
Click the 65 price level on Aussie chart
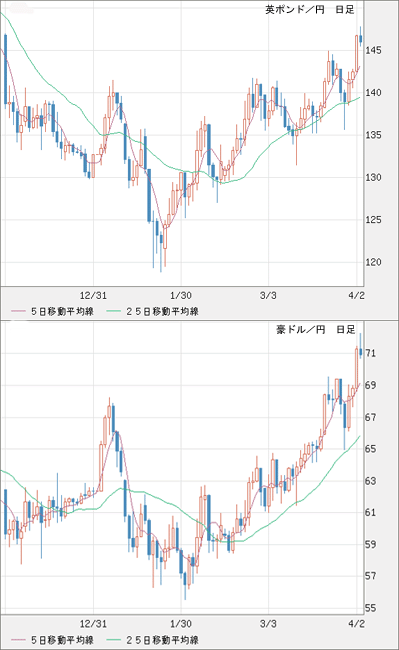click(371, 449)
